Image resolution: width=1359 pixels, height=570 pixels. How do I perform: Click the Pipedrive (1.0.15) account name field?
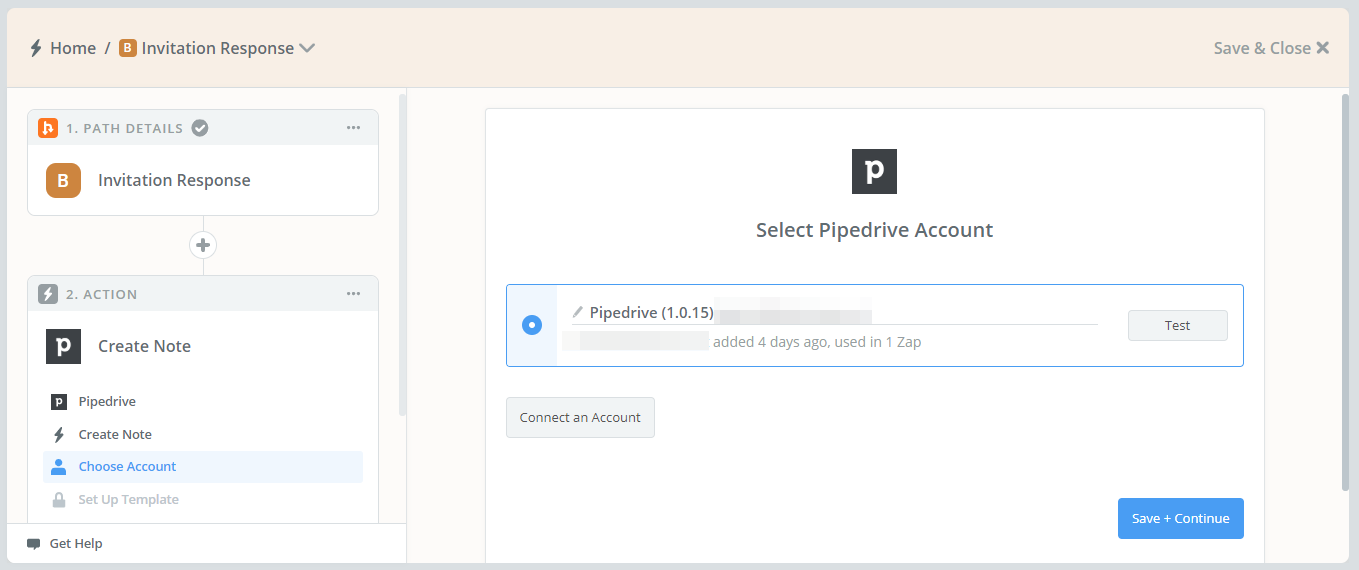(834, 313)
